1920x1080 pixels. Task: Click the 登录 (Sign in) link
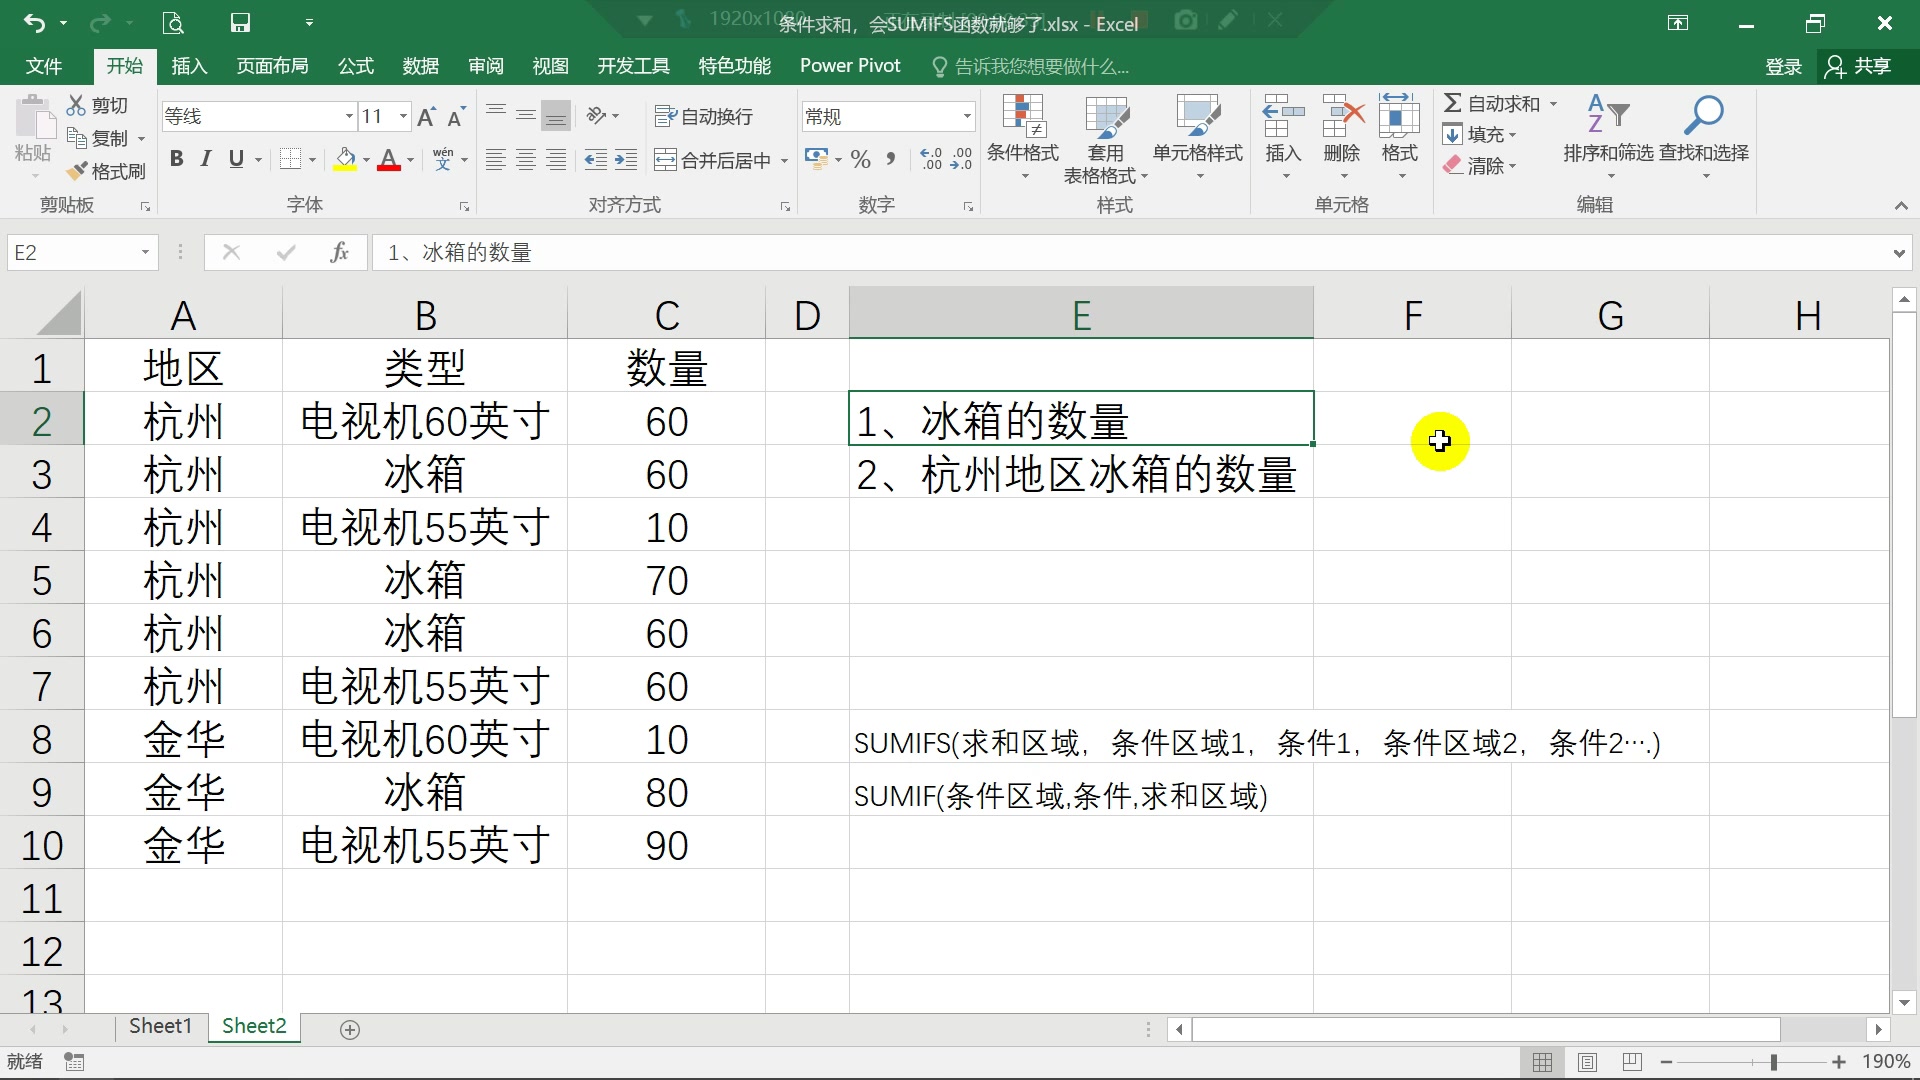click(x=1783, y=66)
